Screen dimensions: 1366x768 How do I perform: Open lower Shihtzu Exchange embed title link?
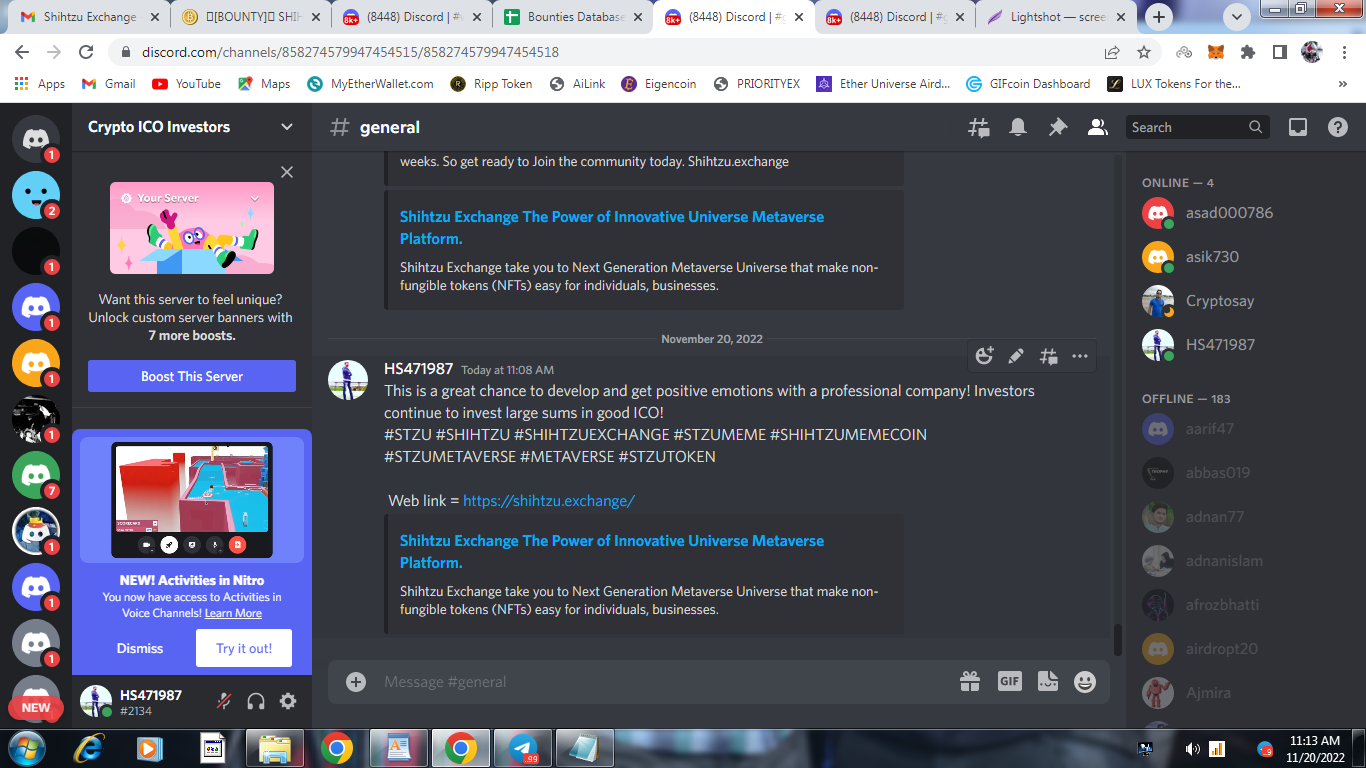pos(612,551)
